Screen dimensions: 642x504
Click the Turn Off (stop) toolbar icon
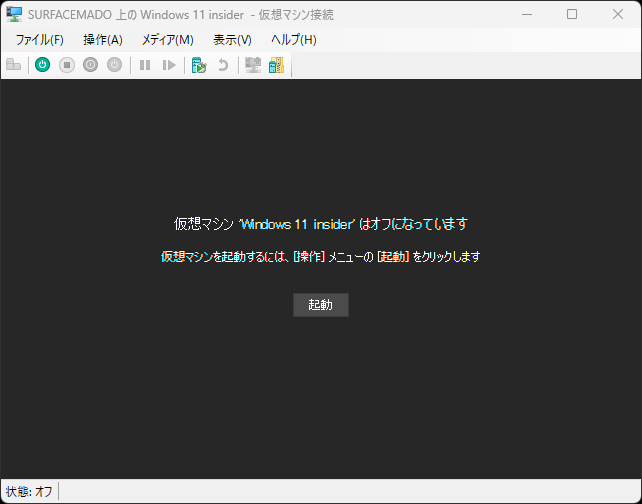point(67,65)
